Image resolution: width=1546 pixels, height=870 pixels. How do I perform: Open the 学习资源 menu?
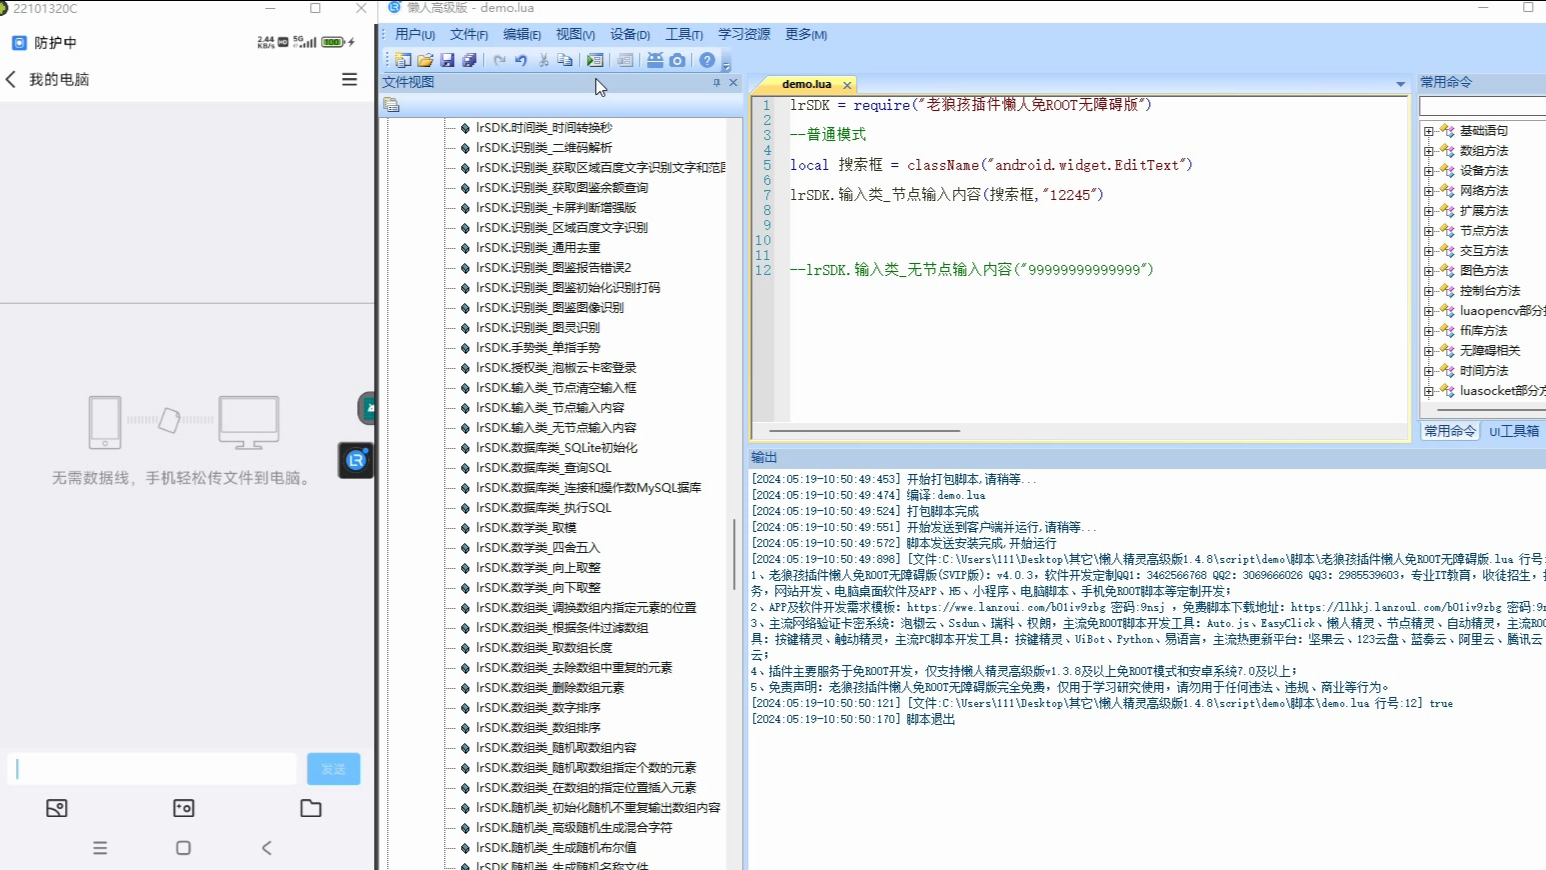744,34
